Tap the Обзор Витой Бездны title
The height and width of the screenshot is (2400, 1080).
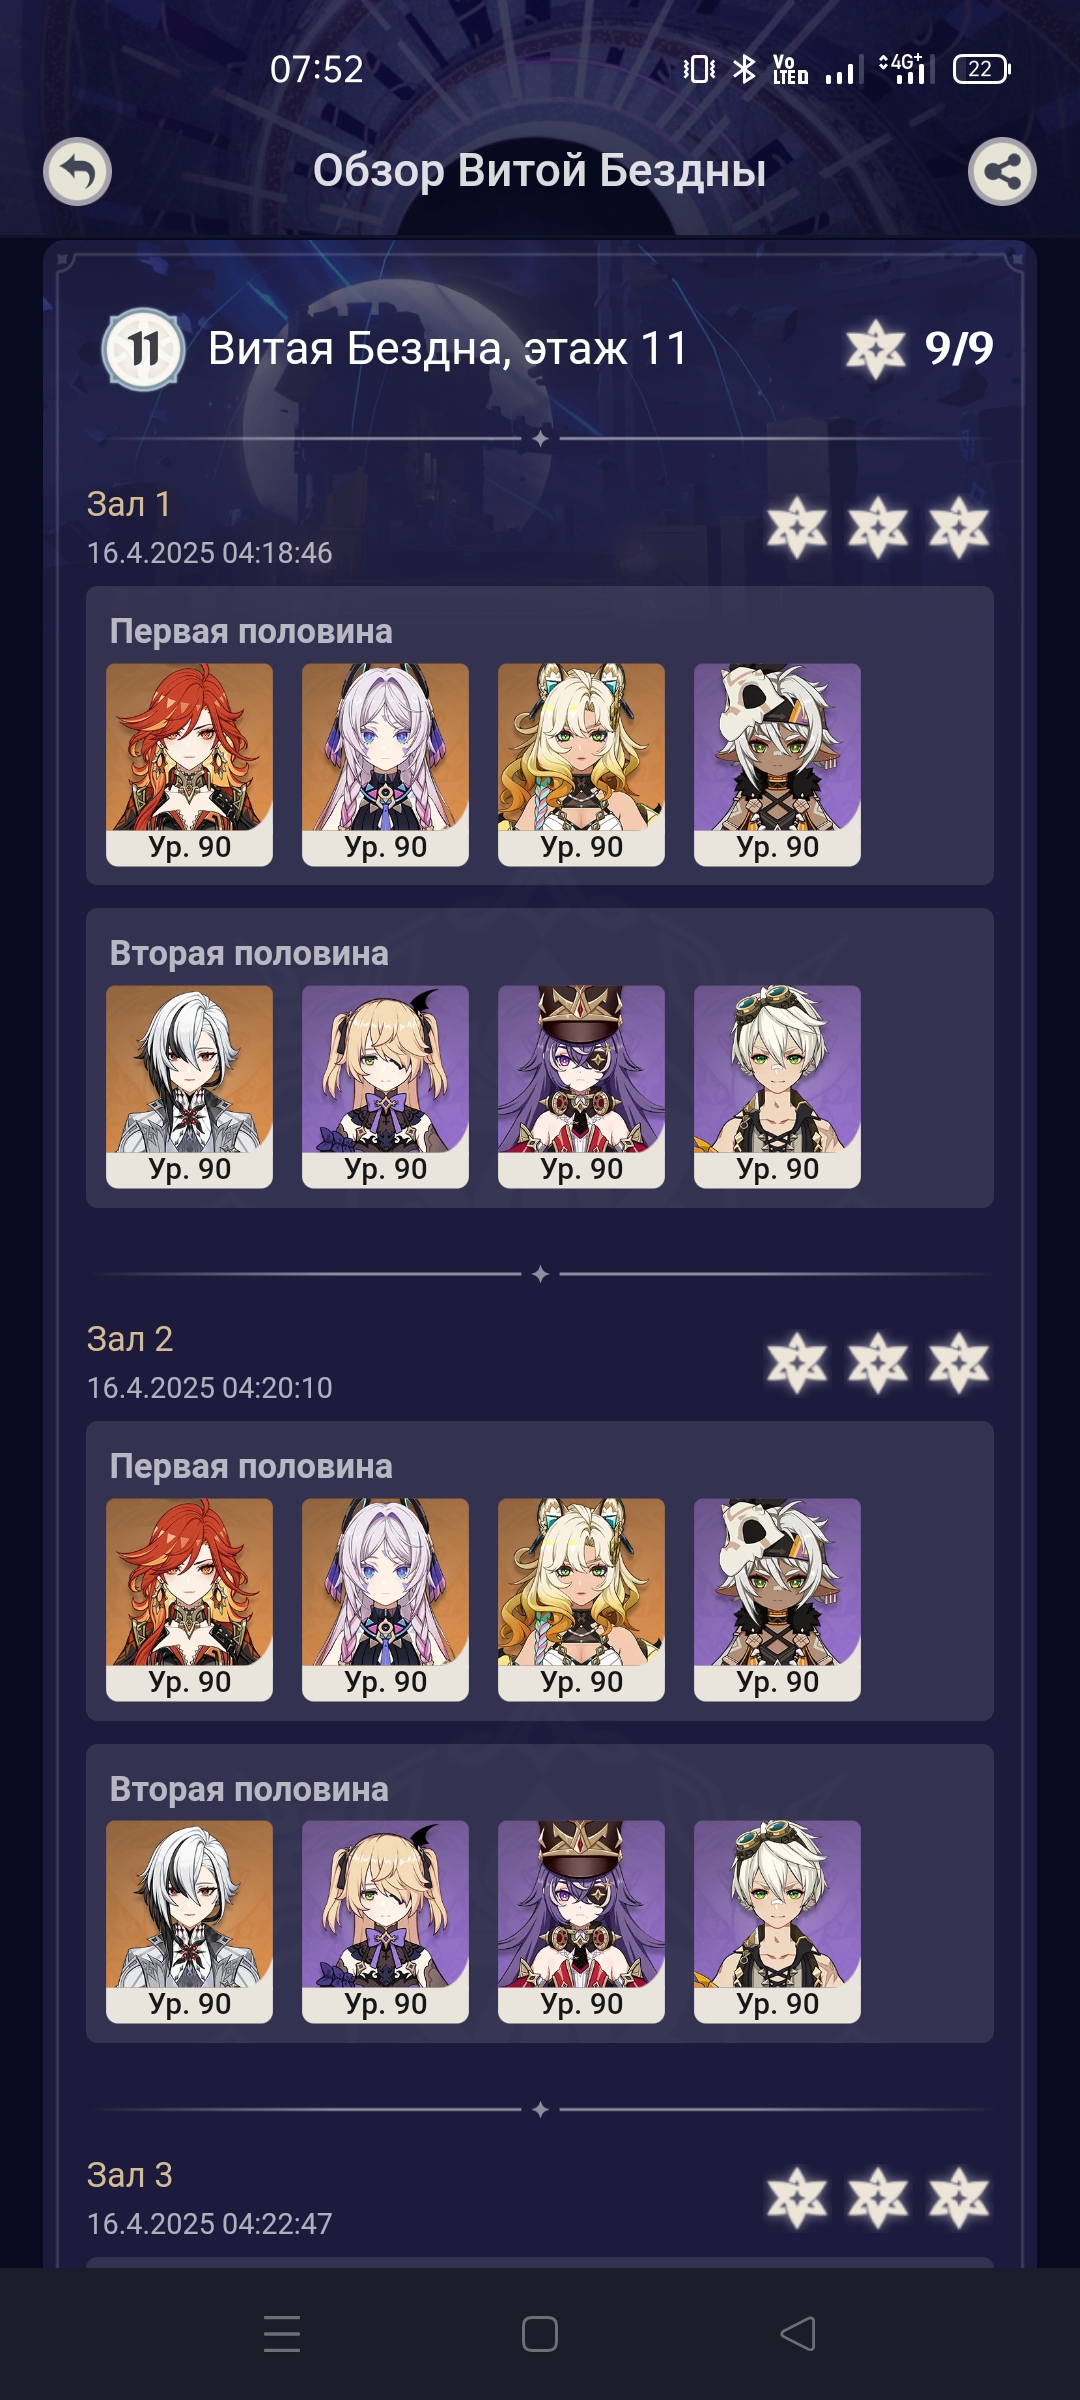click(x=540, y=171)
